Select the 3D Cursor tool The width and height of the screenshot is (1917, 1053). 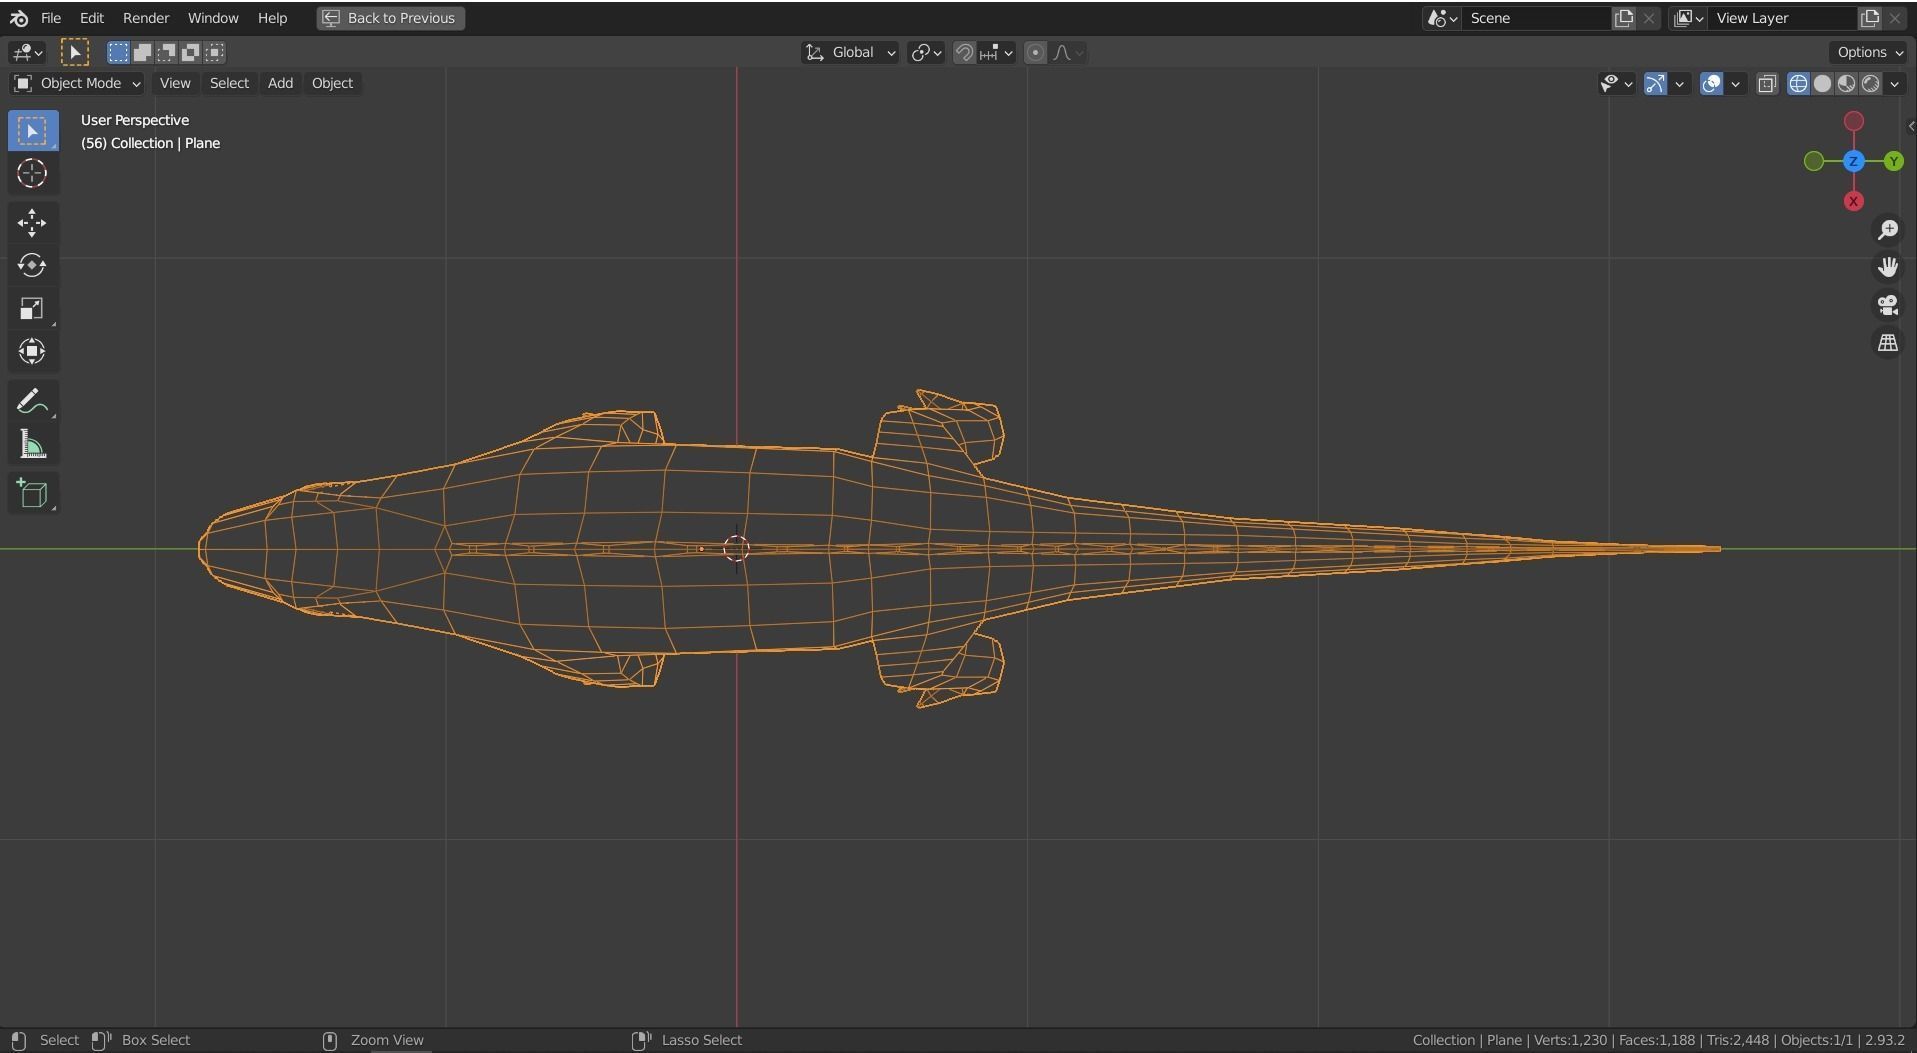click(x=32, y=174)
